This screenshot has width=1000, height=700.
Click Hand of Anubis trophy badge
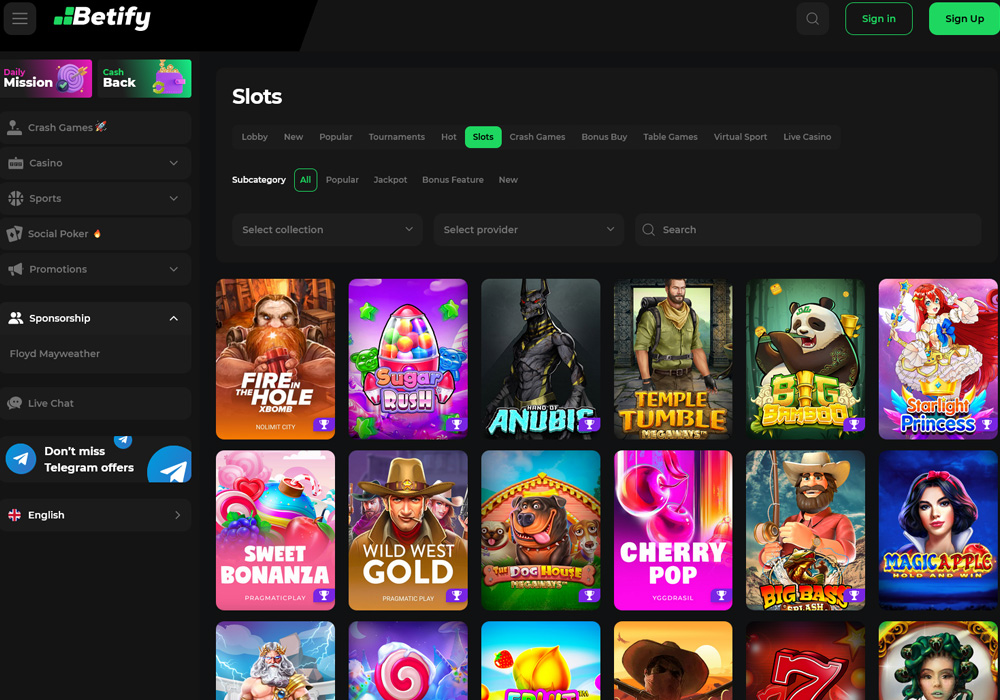click(x=589, y=424)
